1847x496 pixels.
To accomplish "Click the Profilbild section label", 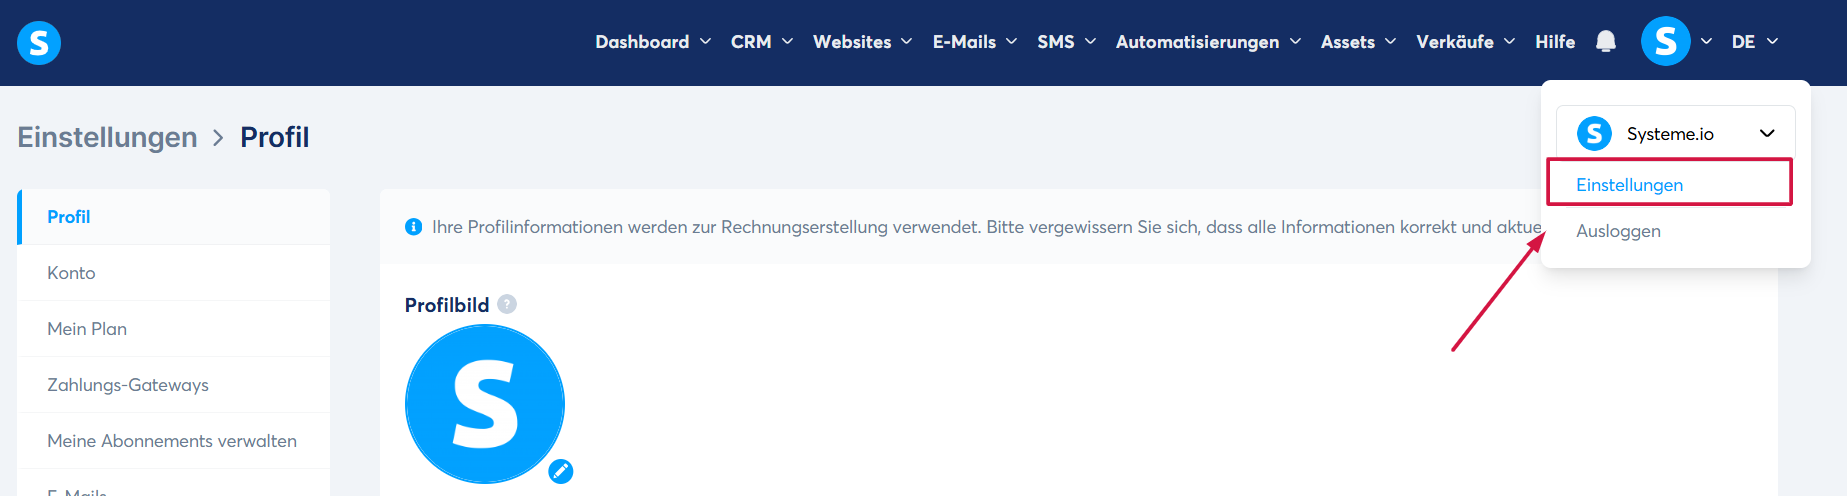I will 447,305.
